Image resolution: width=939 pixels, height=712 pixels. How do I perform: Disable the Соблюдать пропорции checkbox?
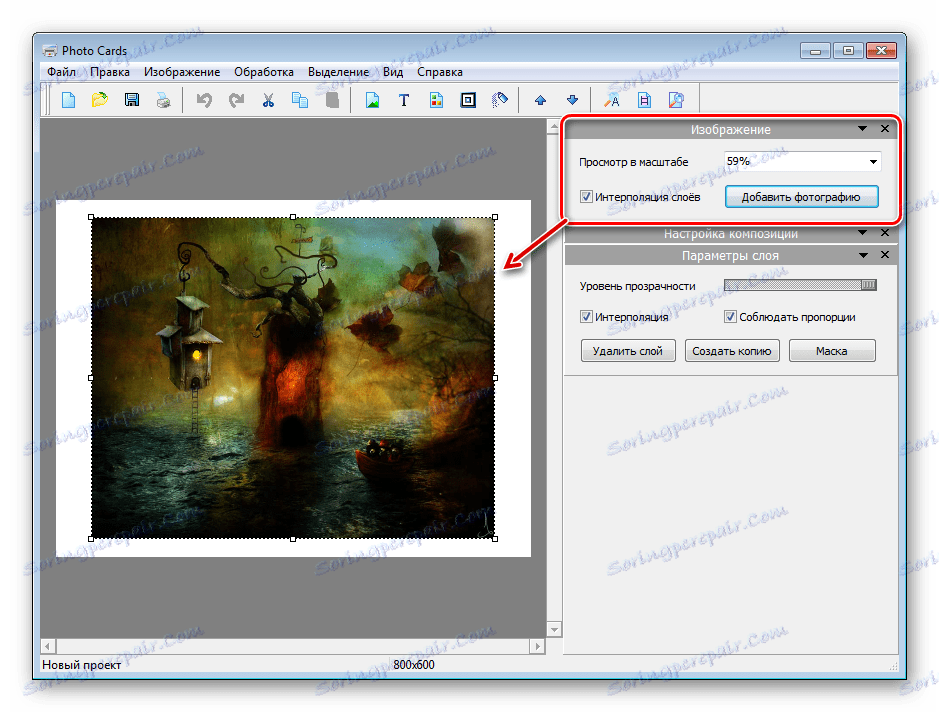click(731, 317)
